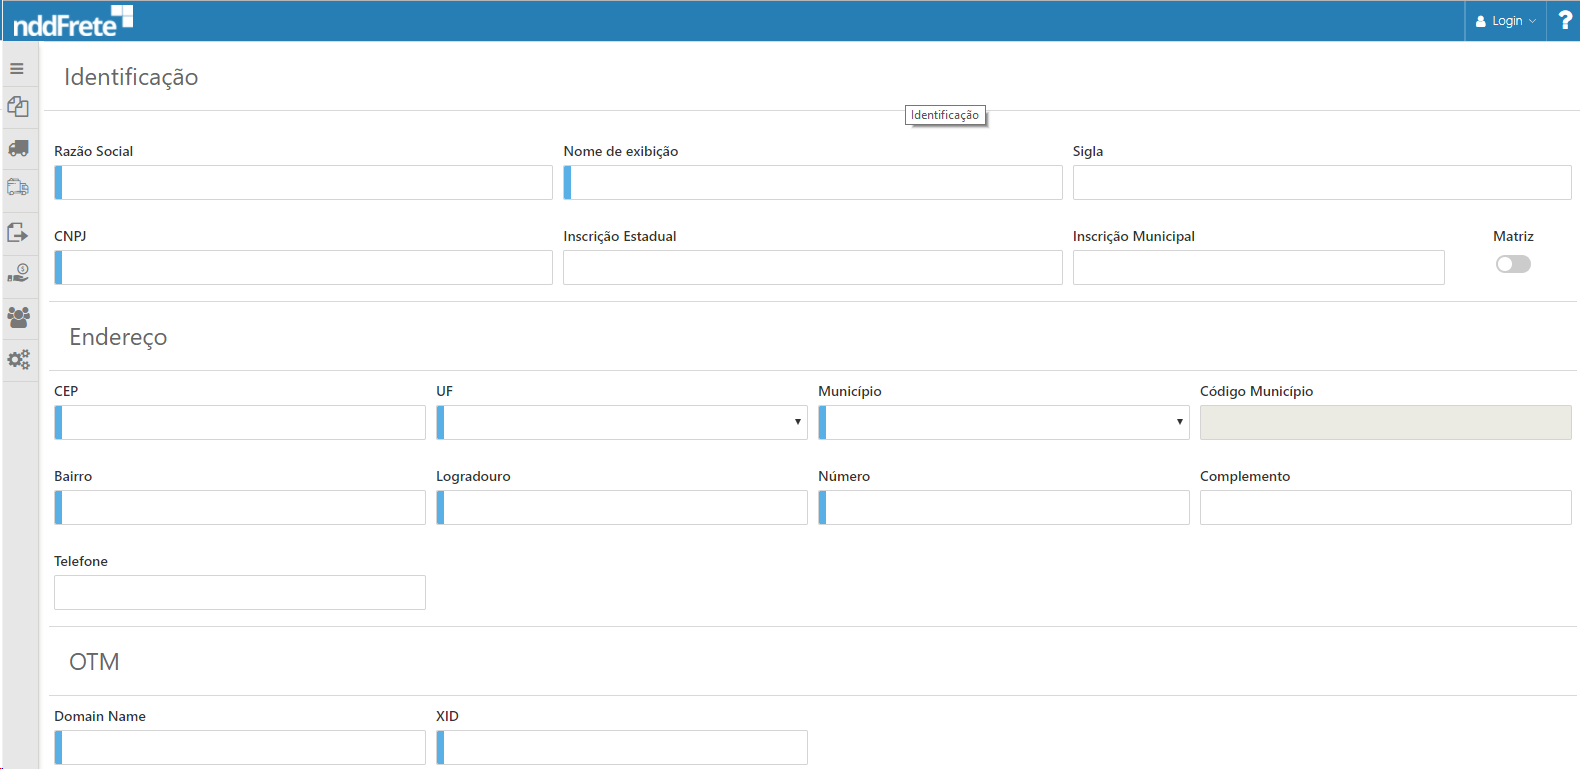Open settings via the gears sidebar icon
The image size is (1580, 769).
coord(18,359)
